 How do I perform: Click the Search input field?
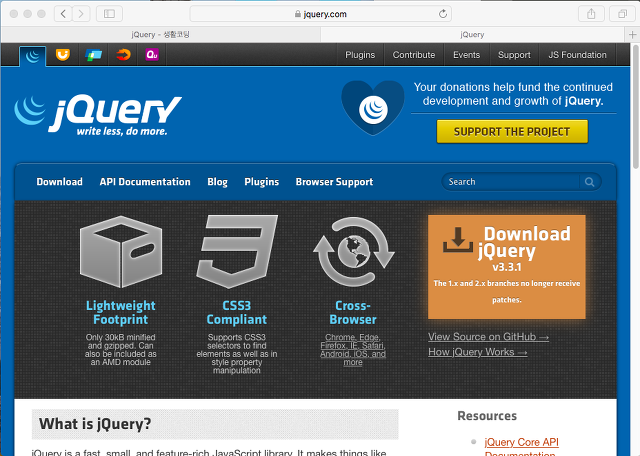[x=513, y=182]
